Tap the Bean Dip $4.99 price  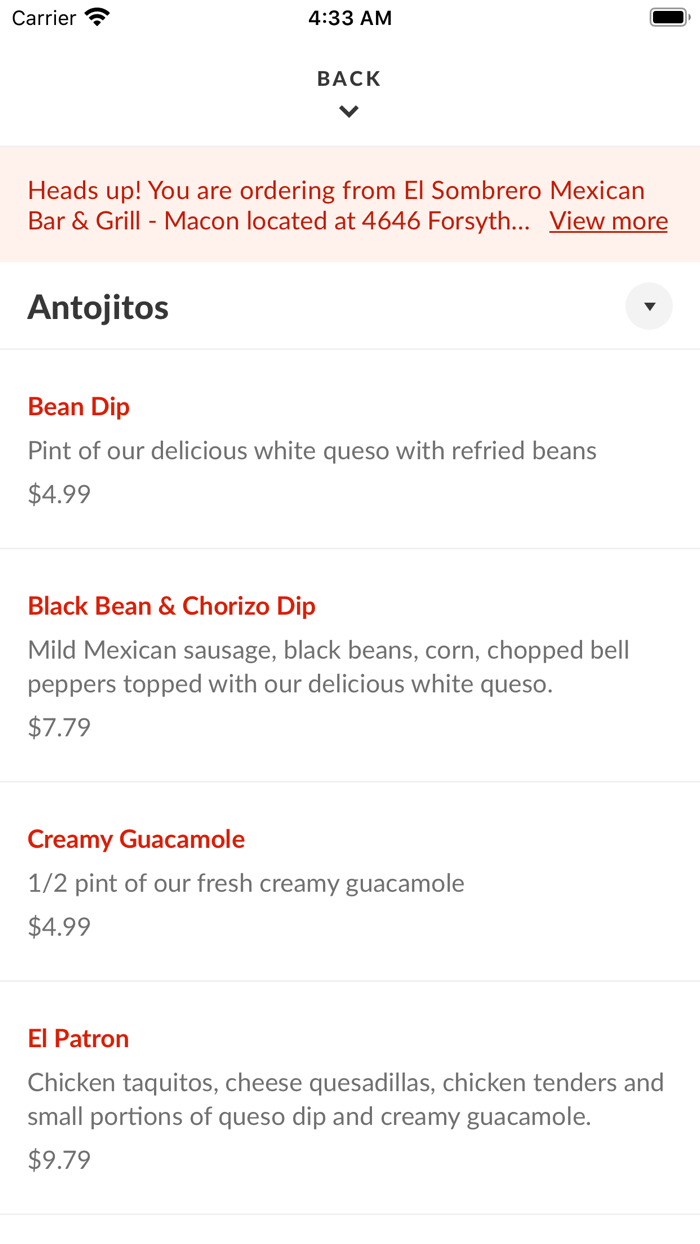pos(59,494)
